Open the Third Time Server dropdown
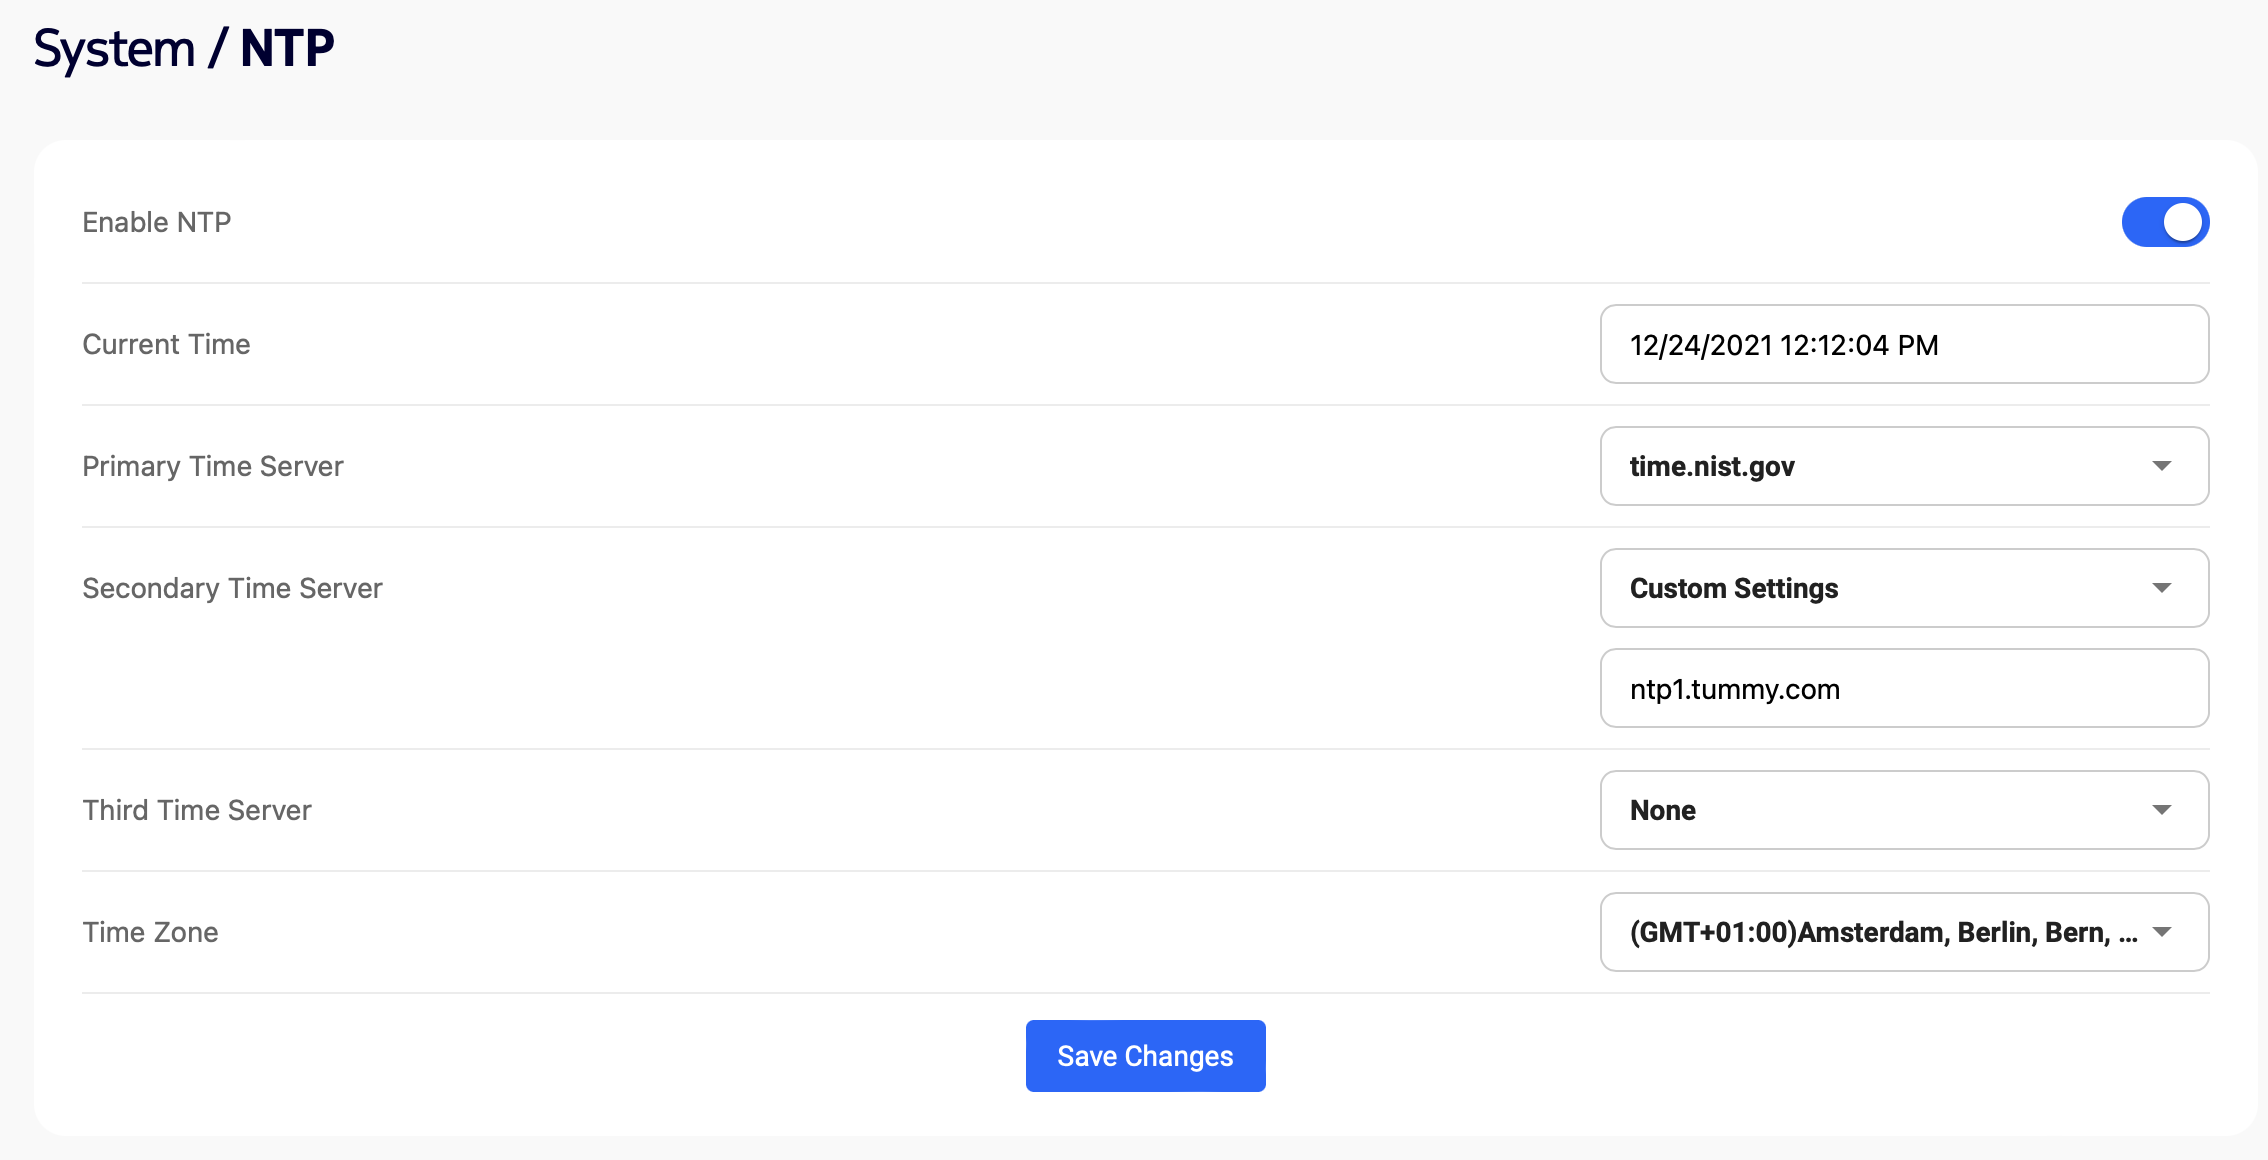The image size is (2268, 1160). [1880, 811]
